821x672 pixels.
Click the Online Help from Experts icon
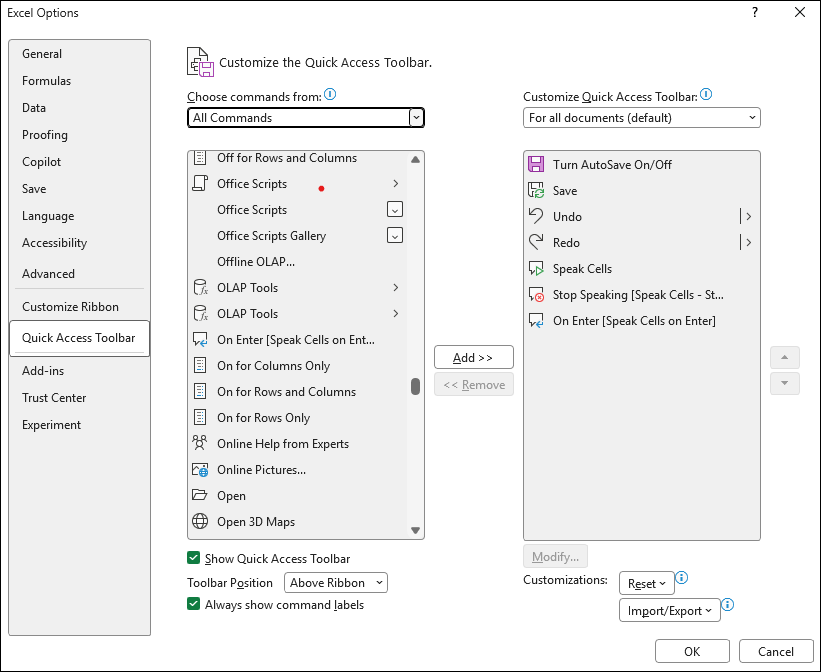click(x=199, y=444)
